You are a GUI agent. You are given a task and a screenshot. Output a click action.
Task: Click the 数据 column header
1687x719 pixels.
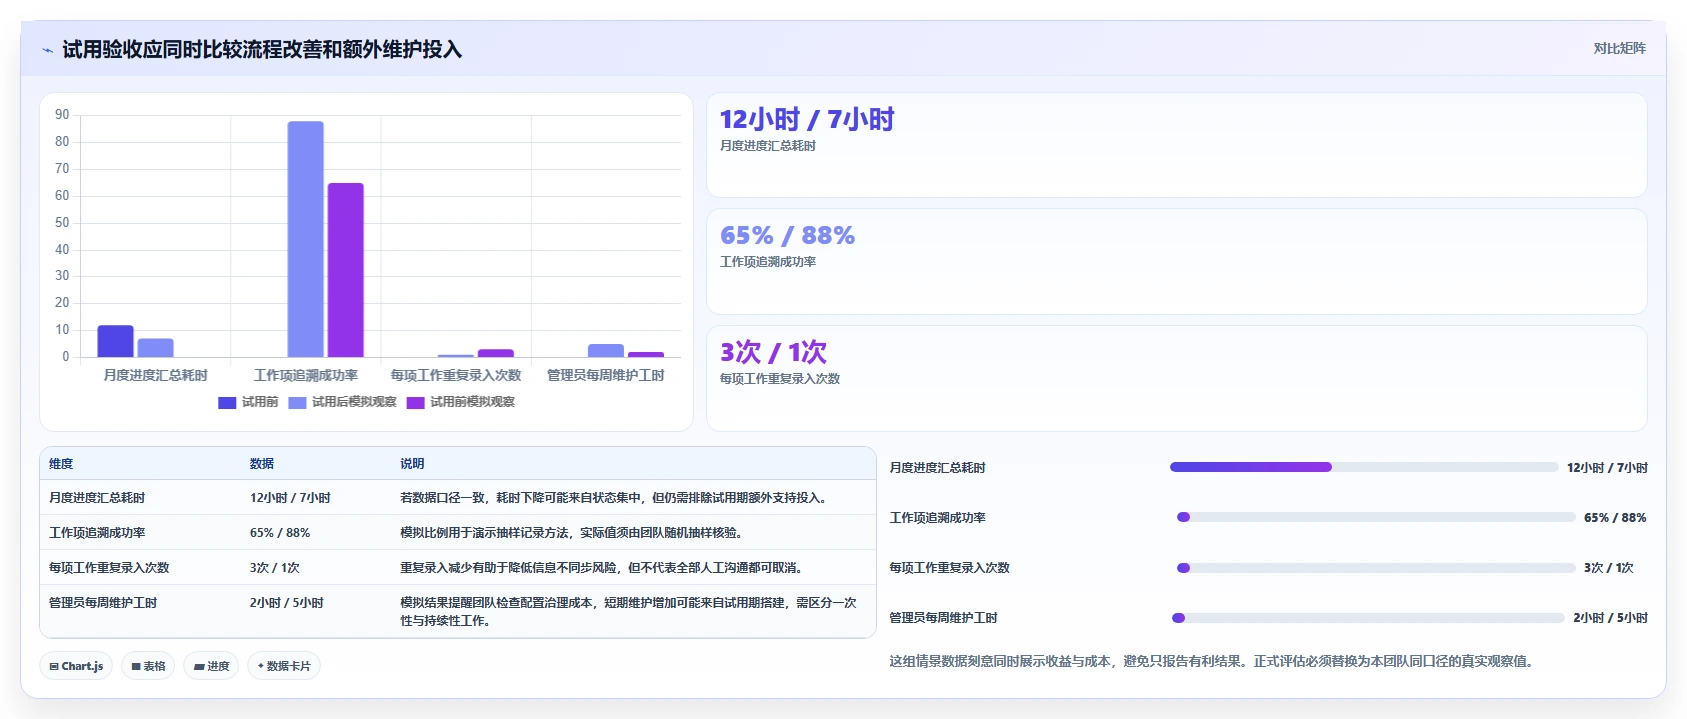click(x=262, y=464)
